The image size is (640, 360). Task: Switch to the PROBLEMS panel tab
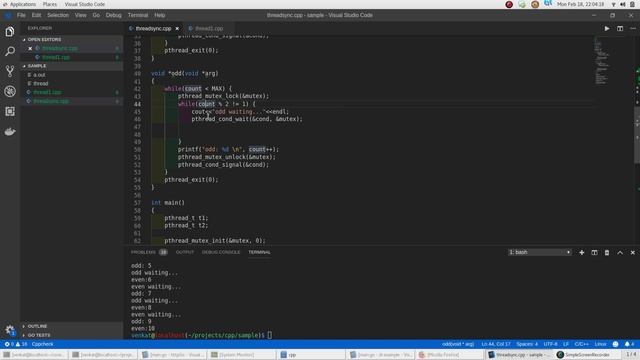point(149,253)
